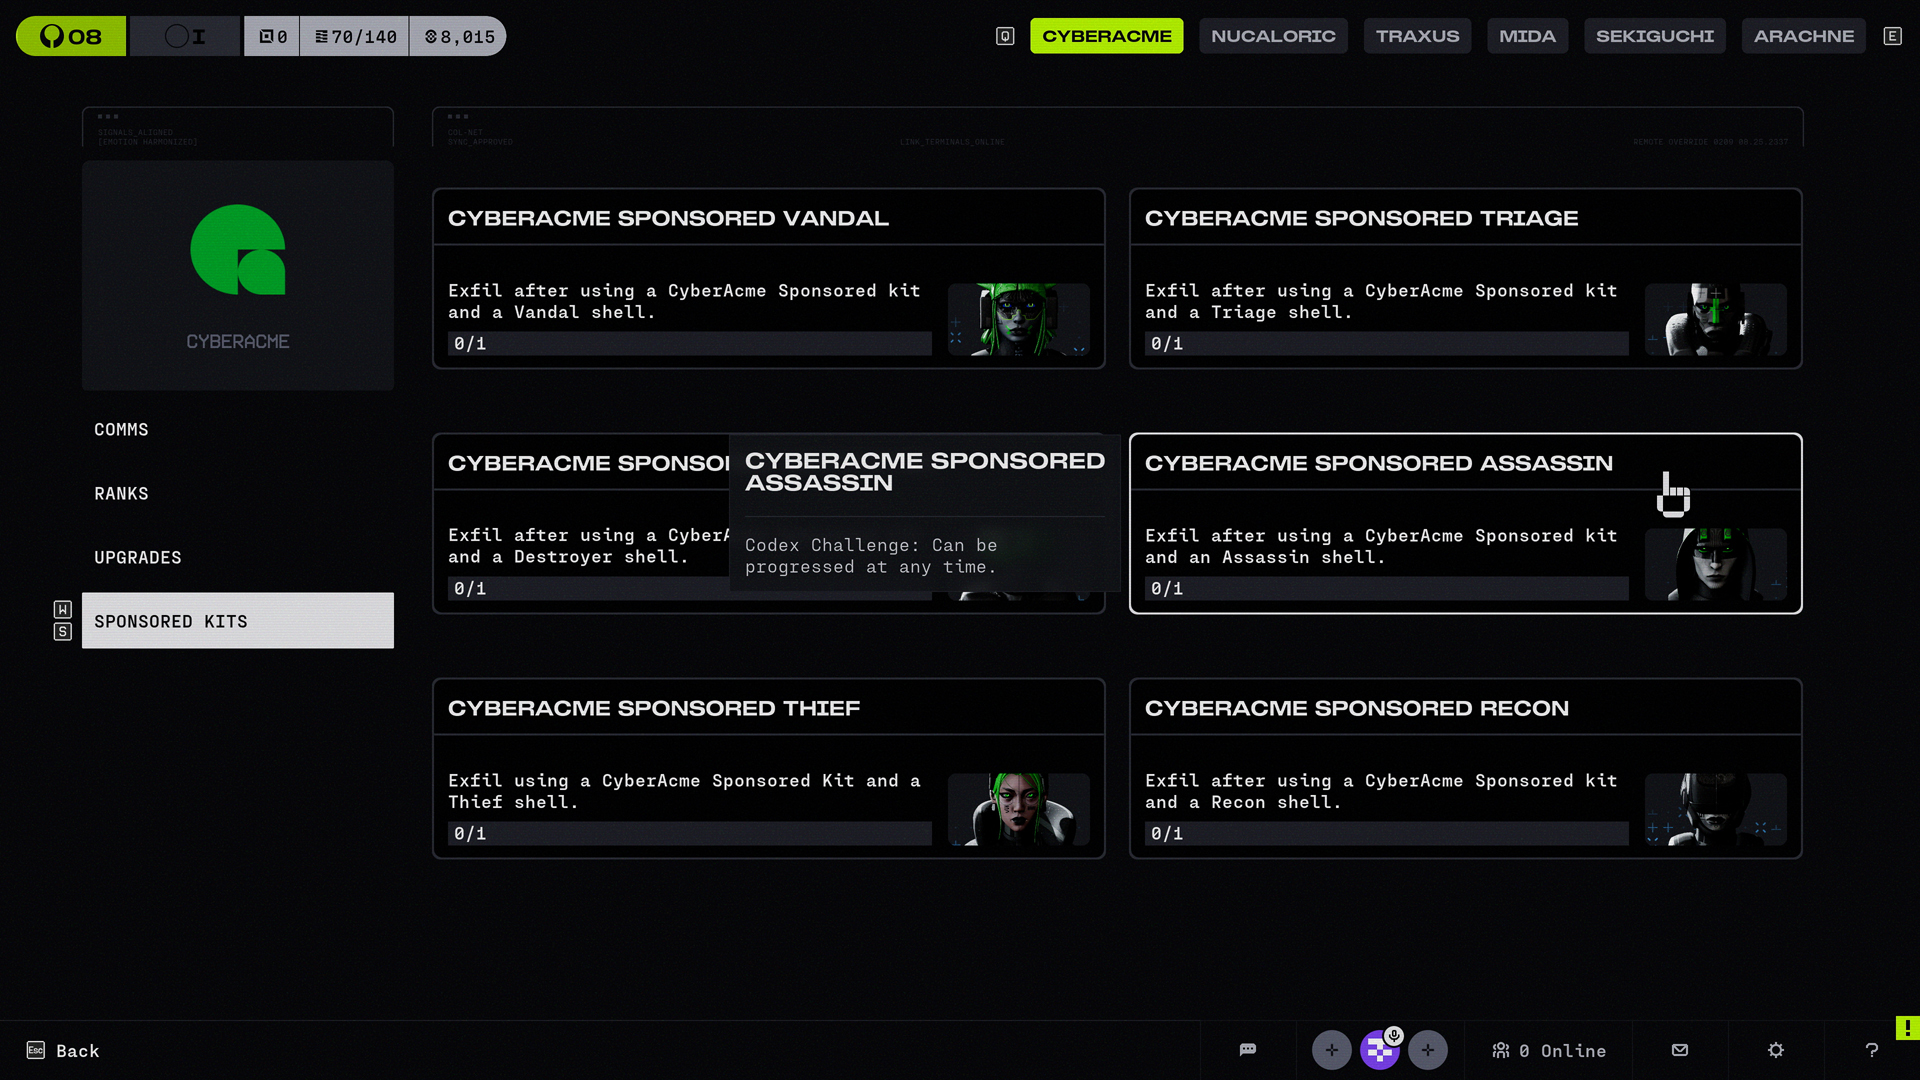
Task: Click the 0 Online friends indicator
Action: [1549, 1050]
